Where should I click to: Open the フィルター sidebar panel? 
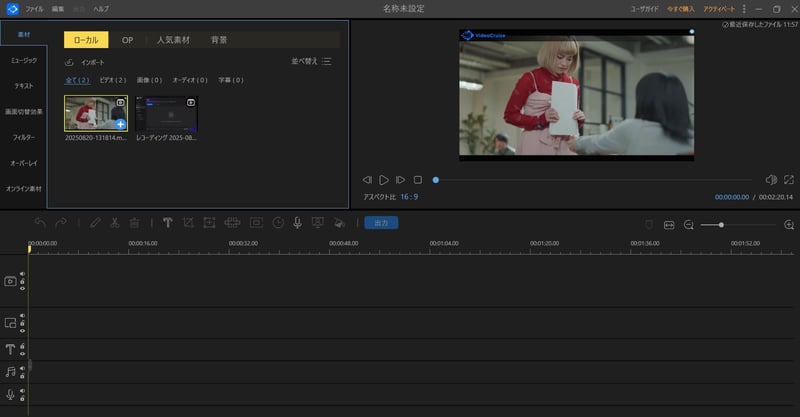point(23,136)
